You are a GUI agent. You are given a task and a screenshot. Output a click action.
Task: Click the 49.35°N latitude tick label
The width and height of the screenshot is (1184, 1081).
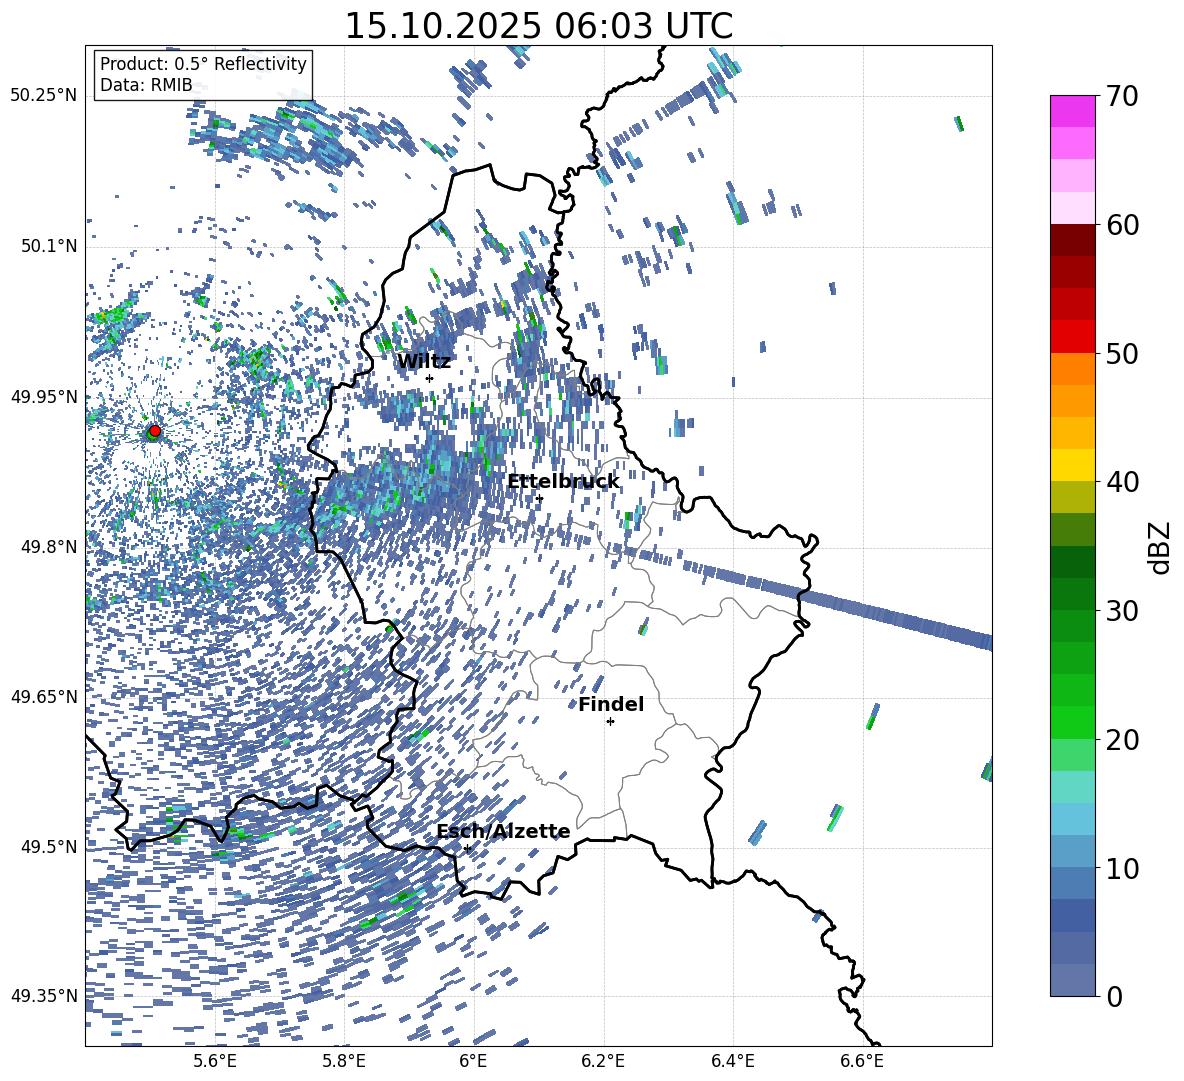[44, 996]
